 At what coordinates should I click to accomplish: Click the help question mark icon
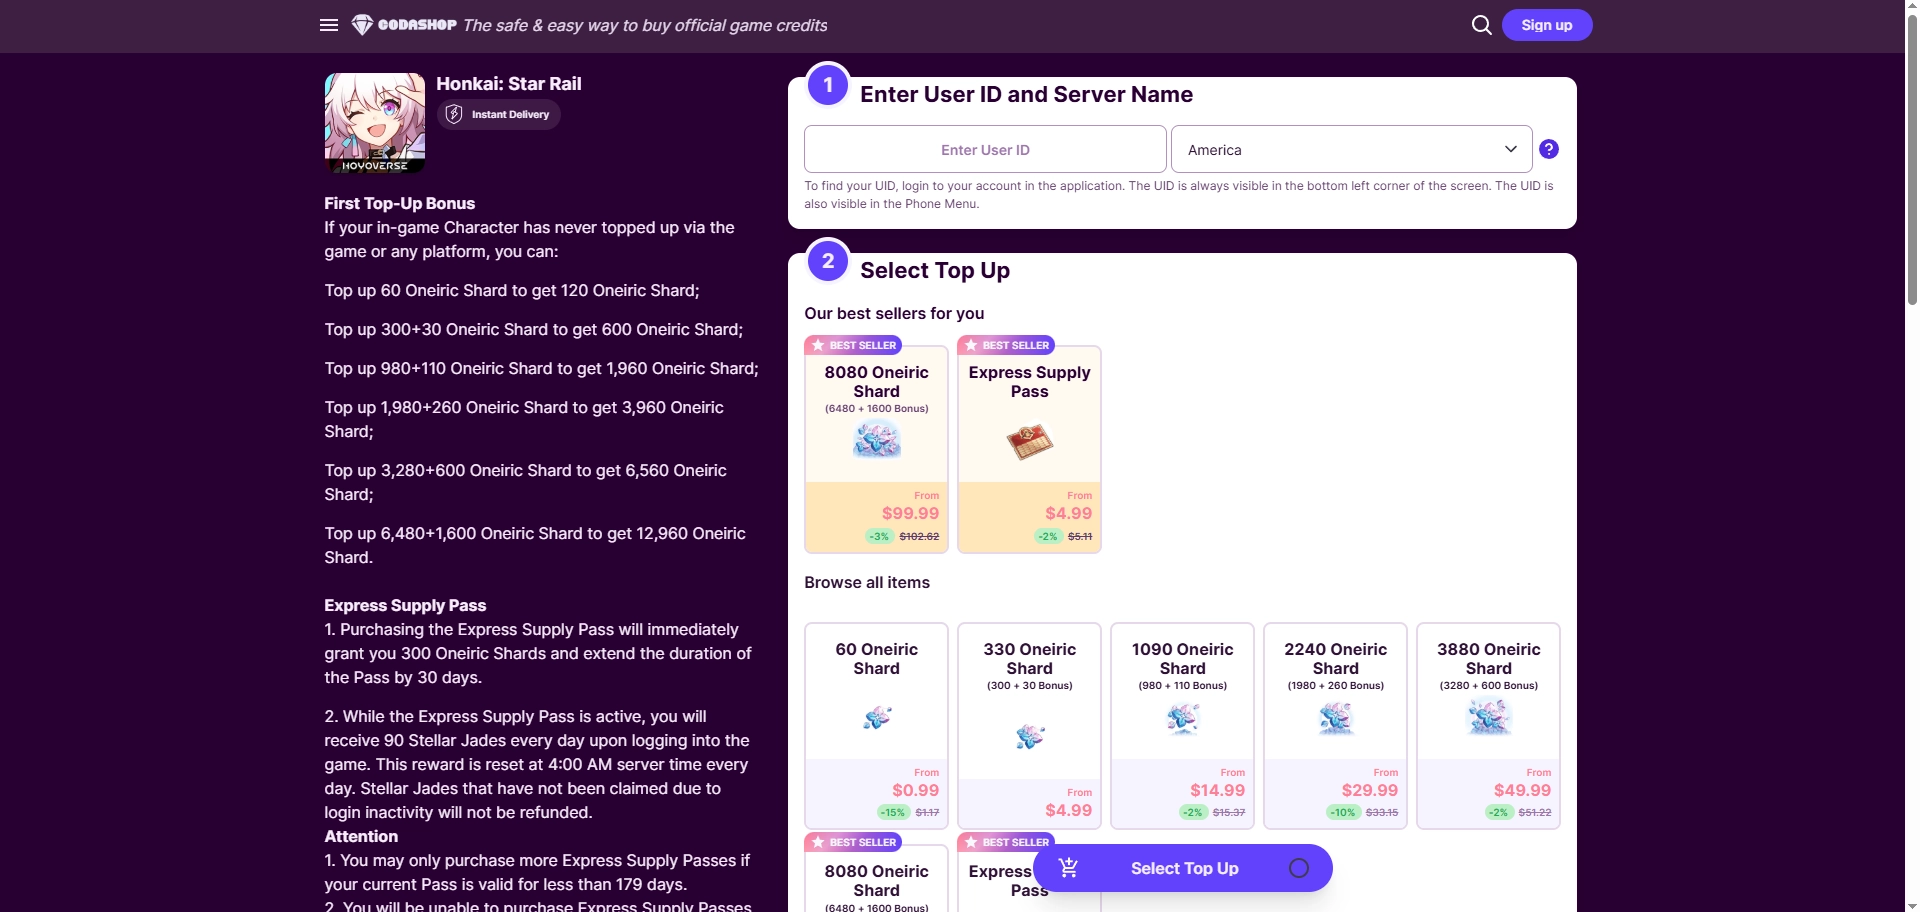[1549, 149]
